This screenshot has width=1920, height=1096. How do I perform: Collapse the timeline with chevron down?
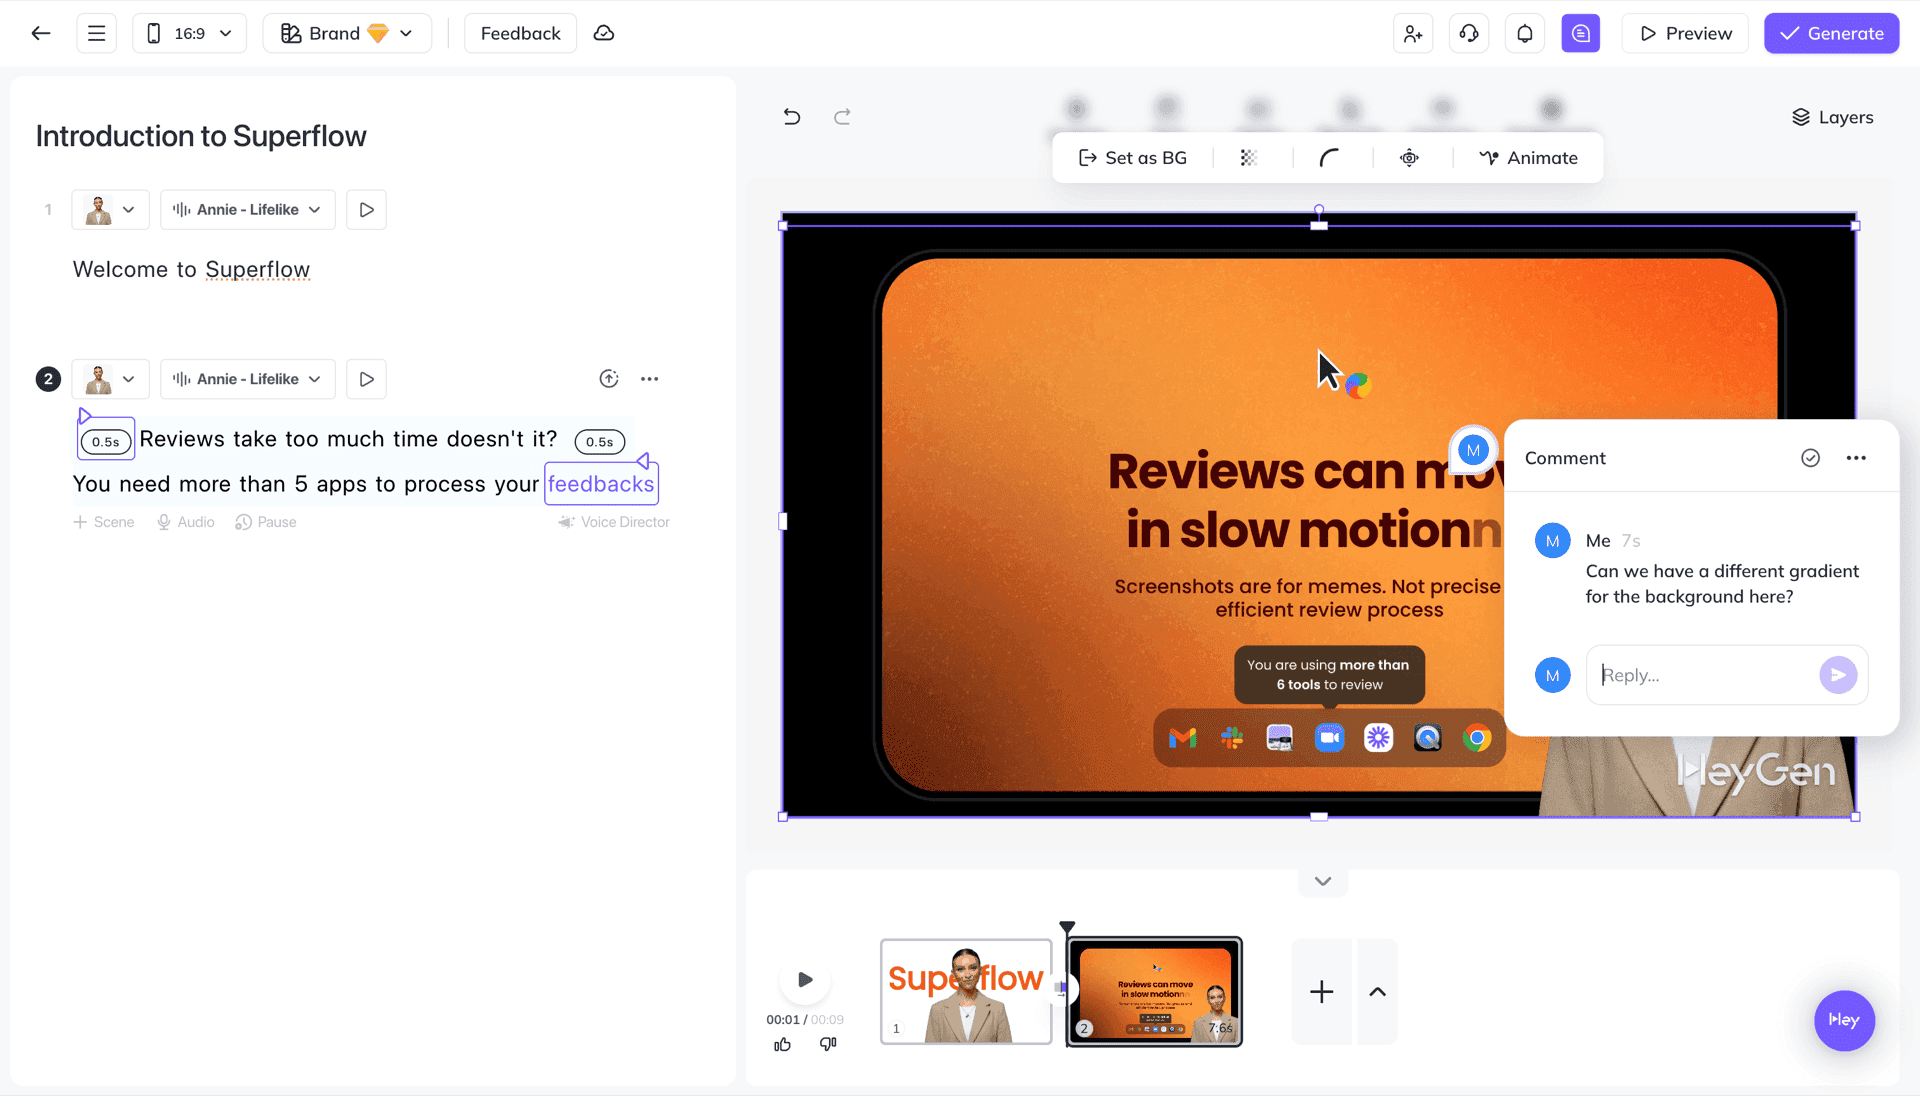click(x=1323, y=881)
